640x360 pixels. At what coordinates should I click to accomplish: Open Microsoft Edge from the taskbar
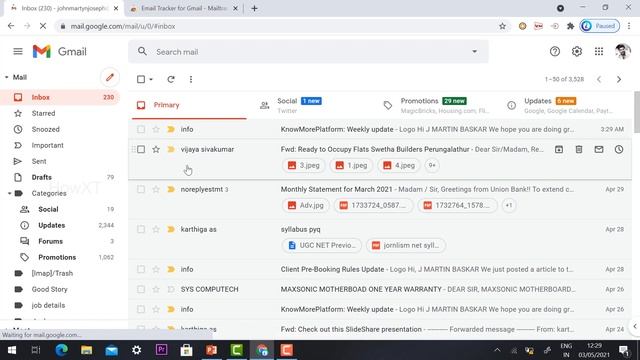61,350
